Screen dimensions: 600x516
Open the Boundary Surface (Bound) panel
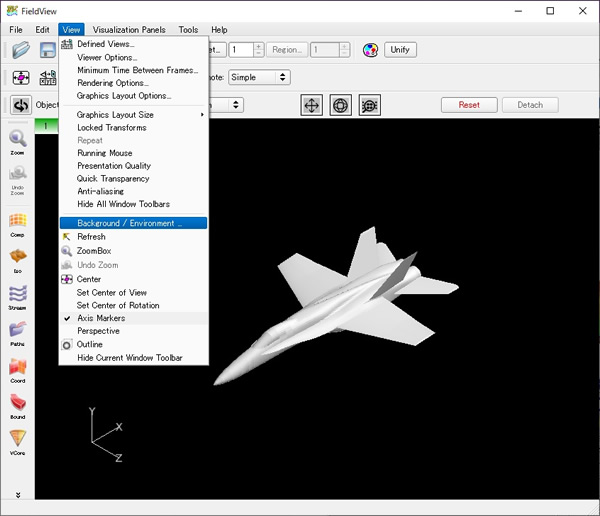click(18, 403)
